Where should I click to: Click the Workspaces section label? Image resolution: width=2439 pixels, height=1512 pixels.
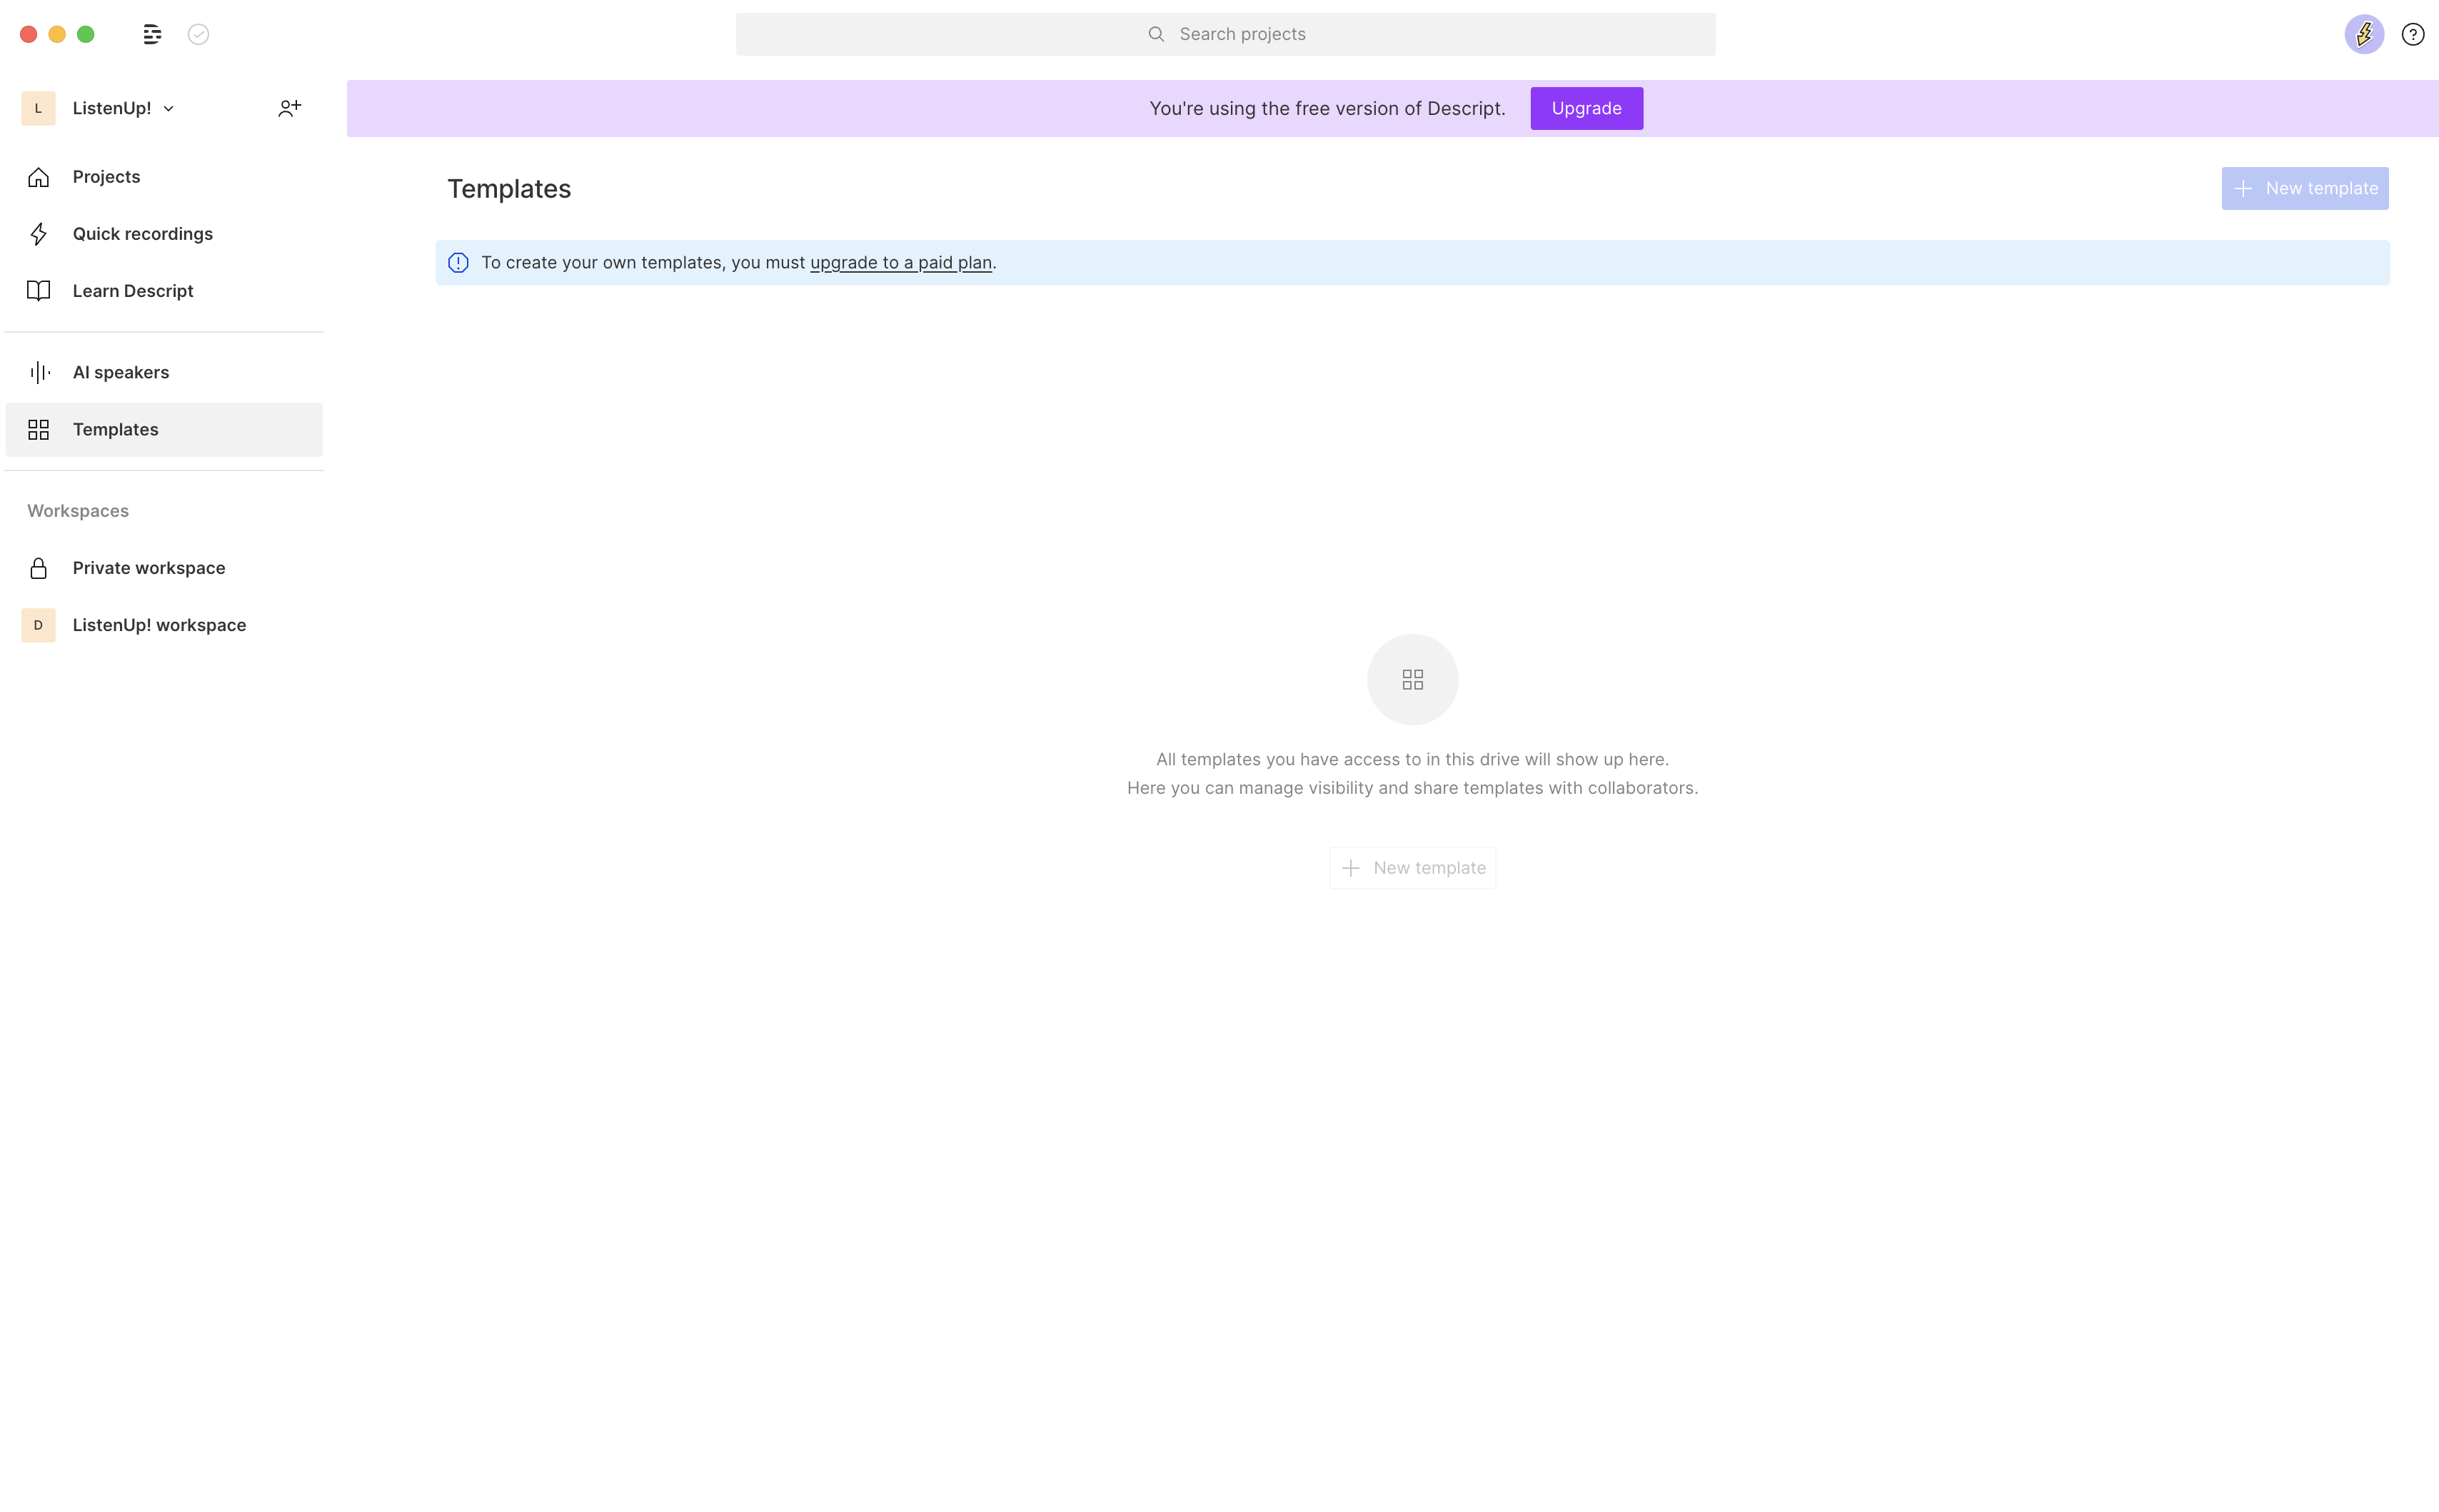[x=78, y=511]
